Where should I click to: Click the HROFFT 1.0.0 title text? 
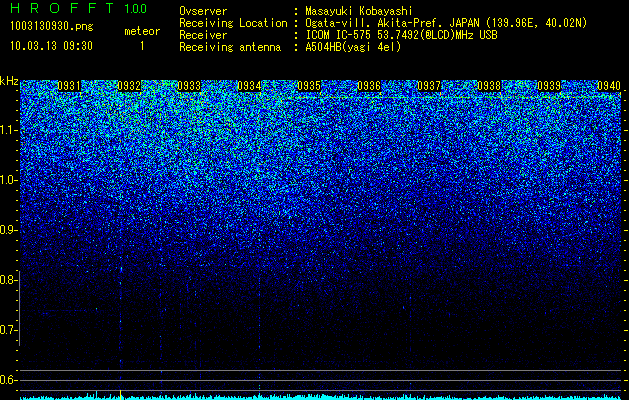pos(79,8)
